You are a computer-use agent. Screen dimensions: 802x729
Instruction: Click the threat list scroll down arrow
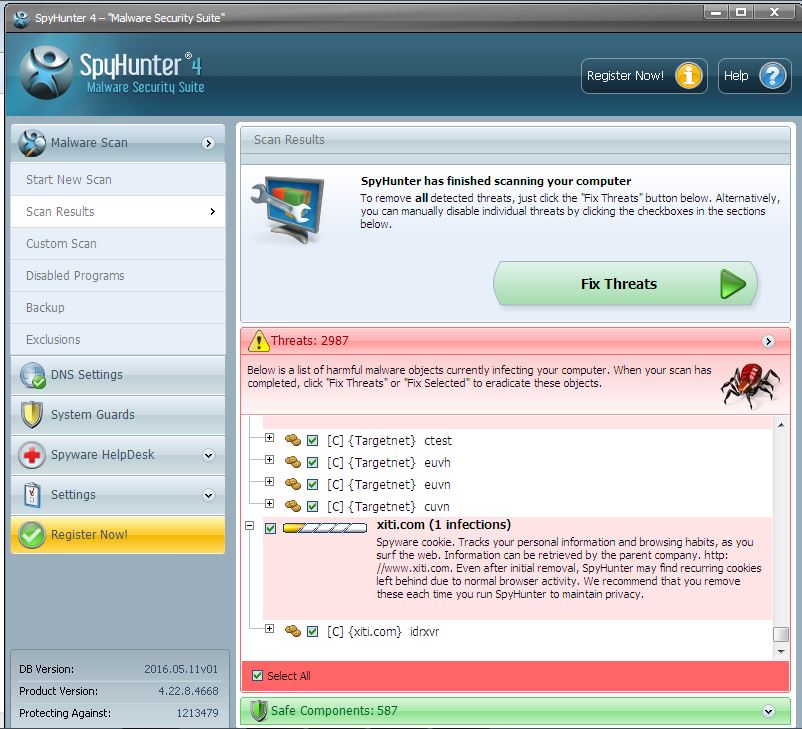[x=781, y=651]
